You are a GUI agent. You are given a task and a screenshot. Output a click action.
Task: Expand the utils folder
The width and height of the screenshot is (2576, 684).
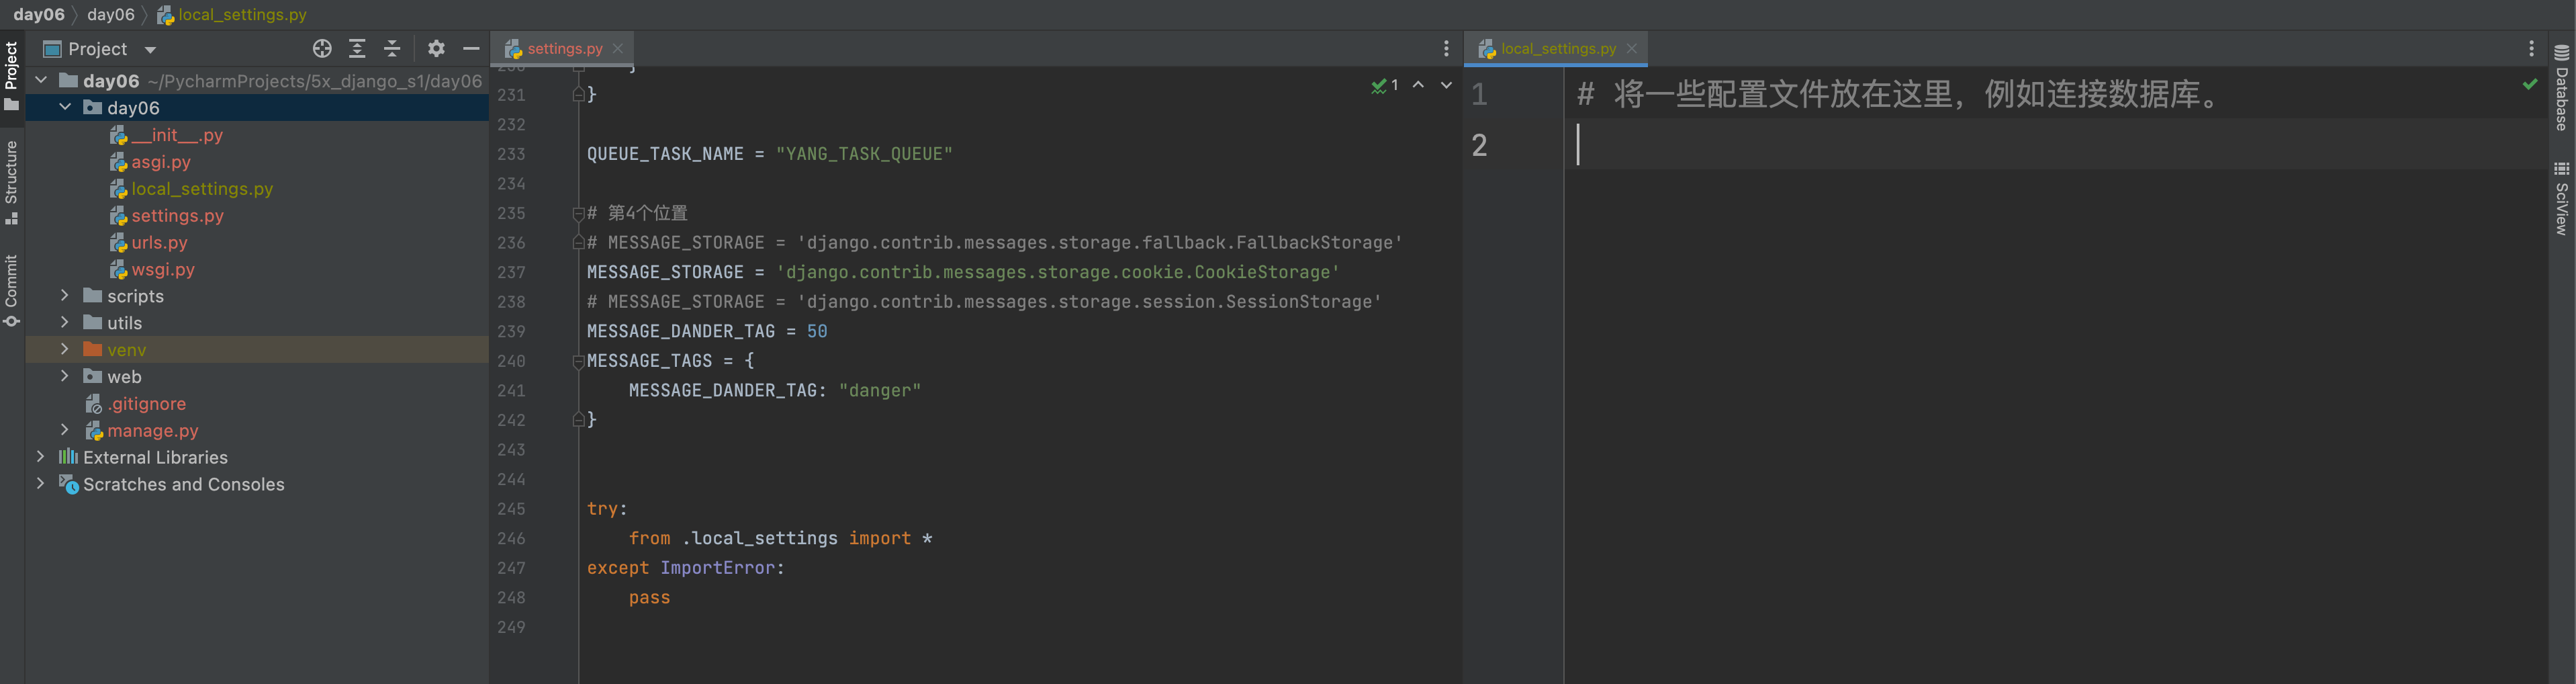(65, 322)
